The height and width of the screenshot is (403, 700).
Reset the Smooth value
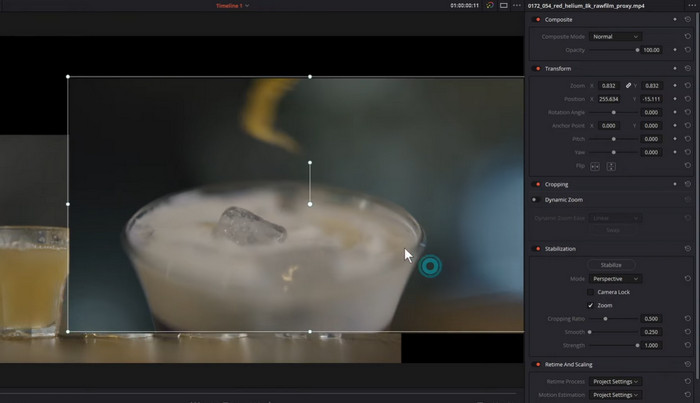click(x=688, y=332)
